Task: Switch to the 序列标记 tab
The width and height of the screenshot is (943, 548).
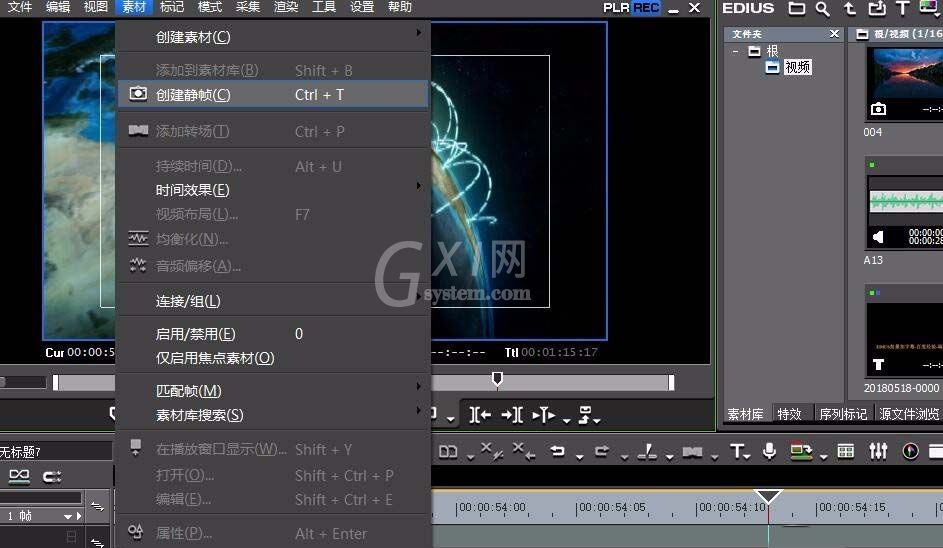Action: click(x=843, y=414)
